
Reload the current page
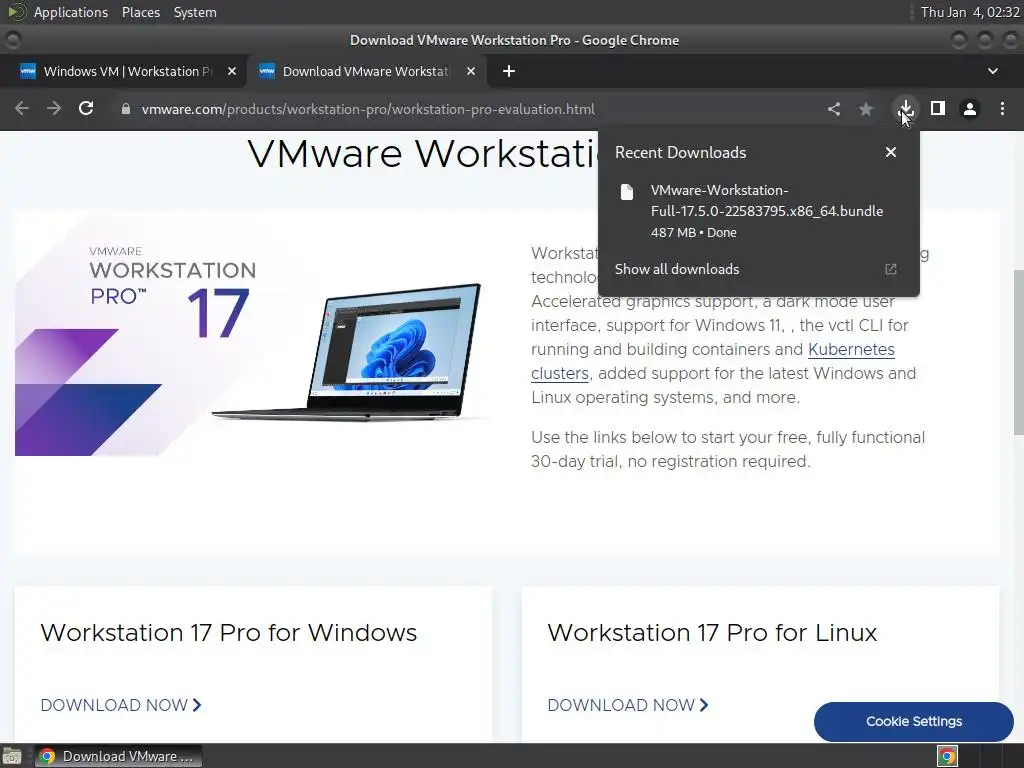tap(86, 108)
